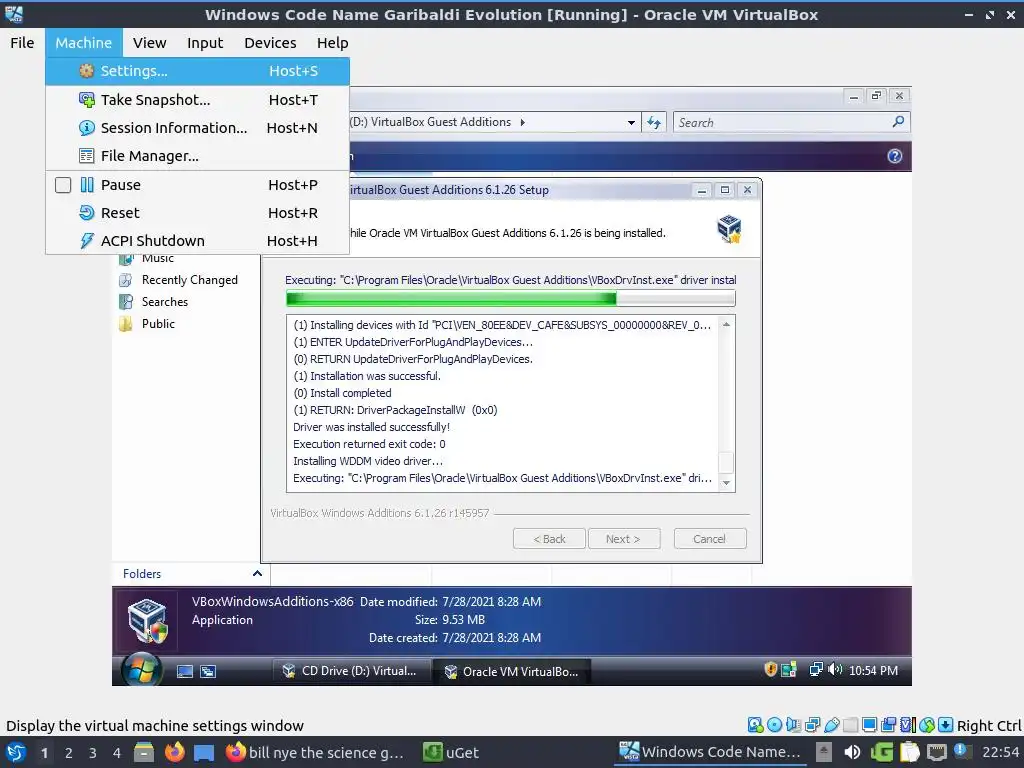Click the host volume tray icon
This screenshot has height=768, width=1024.
pos(852,752)
